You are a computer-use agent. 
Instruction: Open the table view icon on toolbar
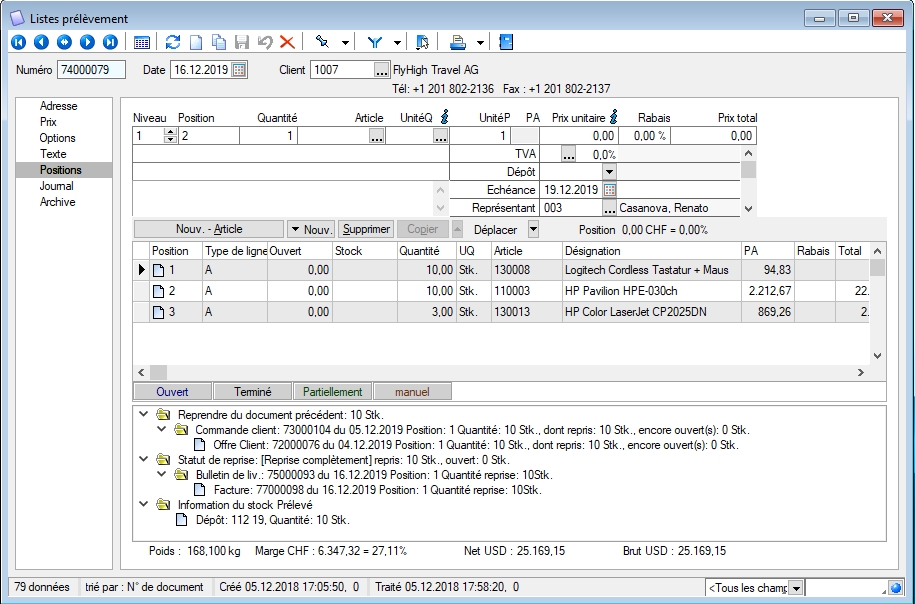point(140,42)
